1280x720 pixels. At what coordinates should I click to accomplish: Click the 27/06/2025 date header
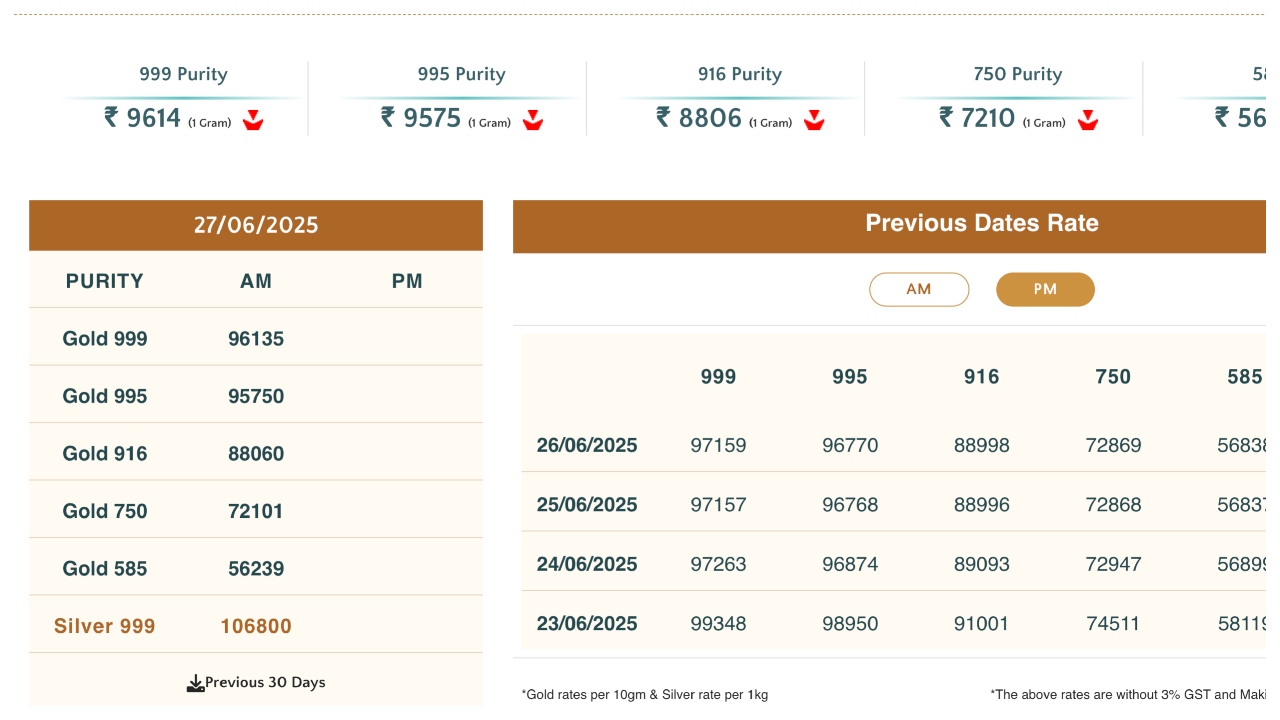point(256,225)
